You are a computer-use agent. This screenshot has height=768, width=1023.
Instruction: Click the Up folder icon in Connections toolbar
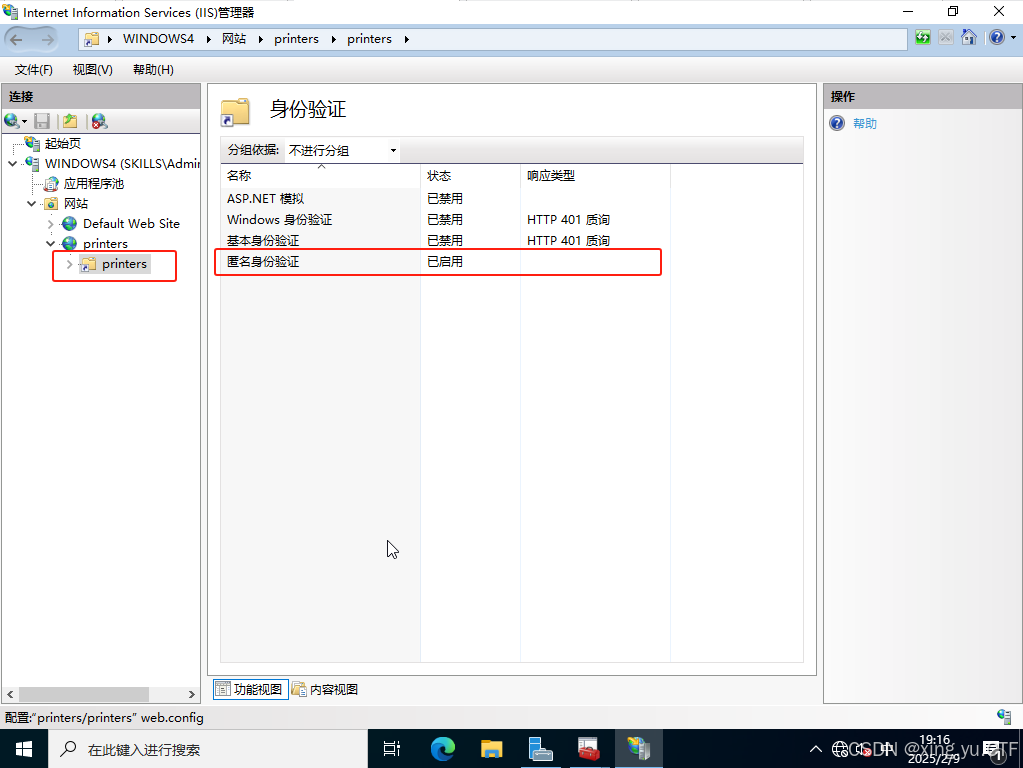point(70,121)
